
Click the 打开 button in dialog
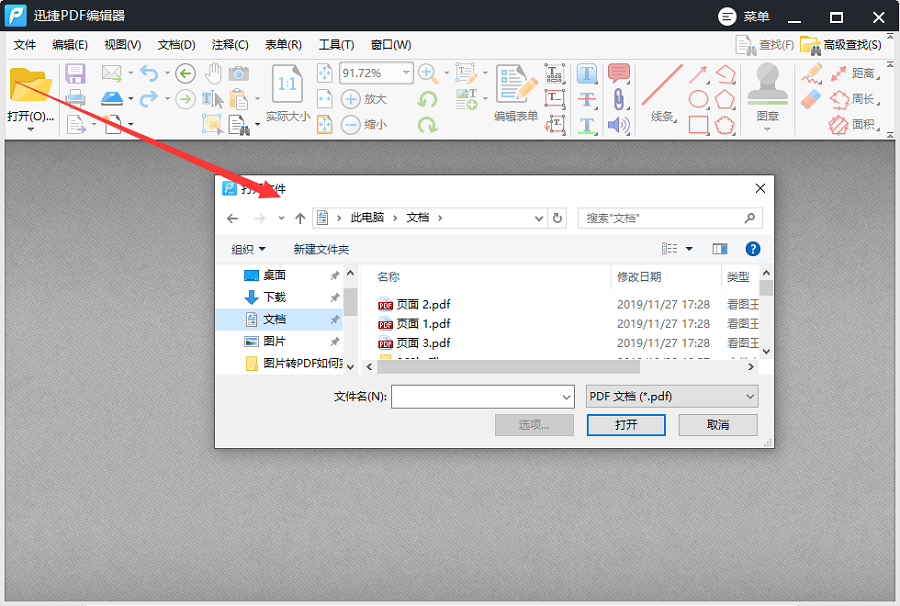pyautogui.click(x=626, y=425)
